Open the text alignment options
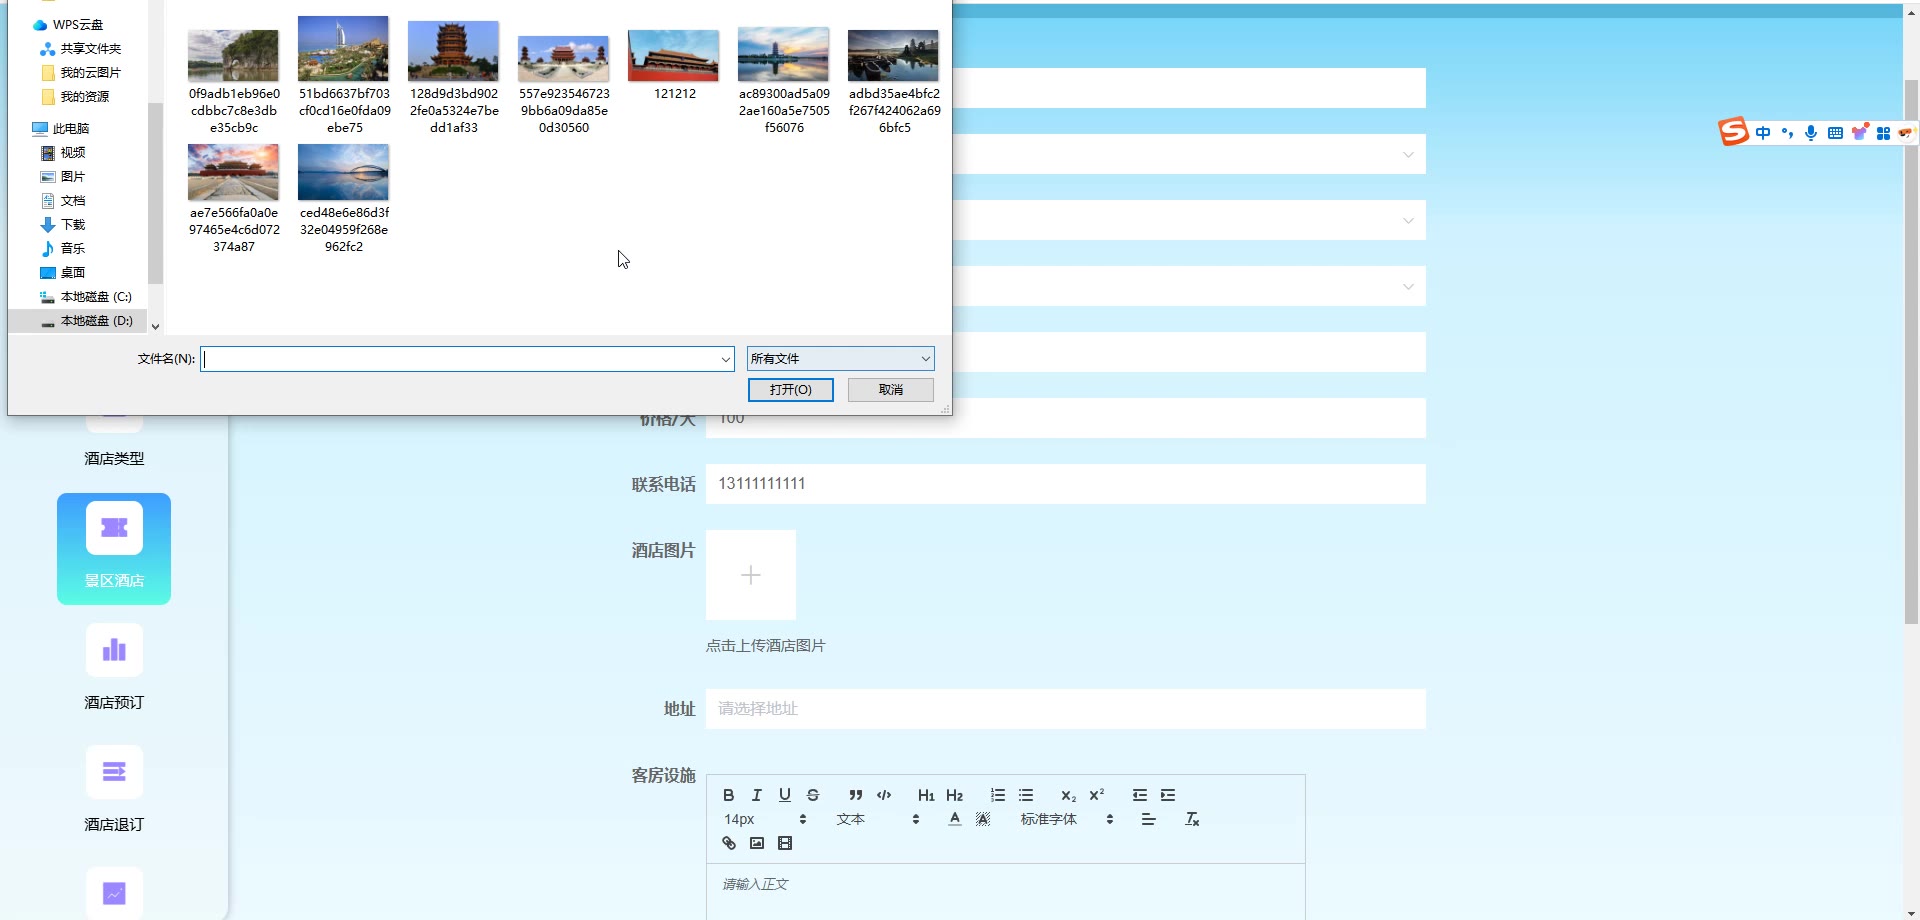 point(1148,819)
